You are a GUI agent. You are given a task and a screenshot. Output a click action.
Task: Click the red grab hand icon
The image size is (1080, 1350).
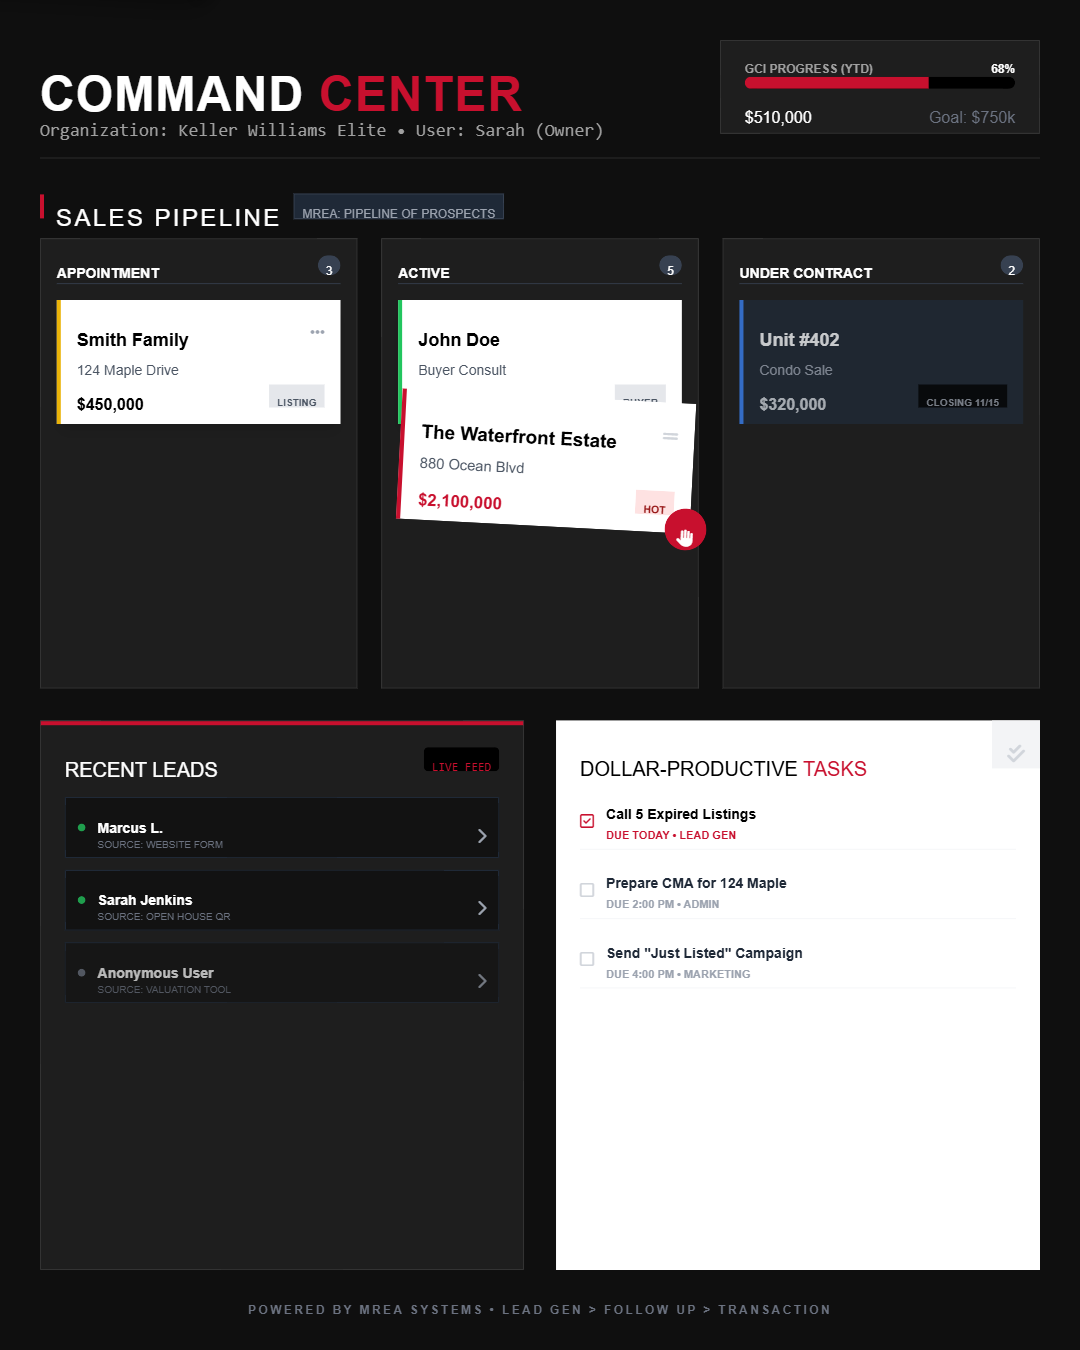[x=685, y=531]
